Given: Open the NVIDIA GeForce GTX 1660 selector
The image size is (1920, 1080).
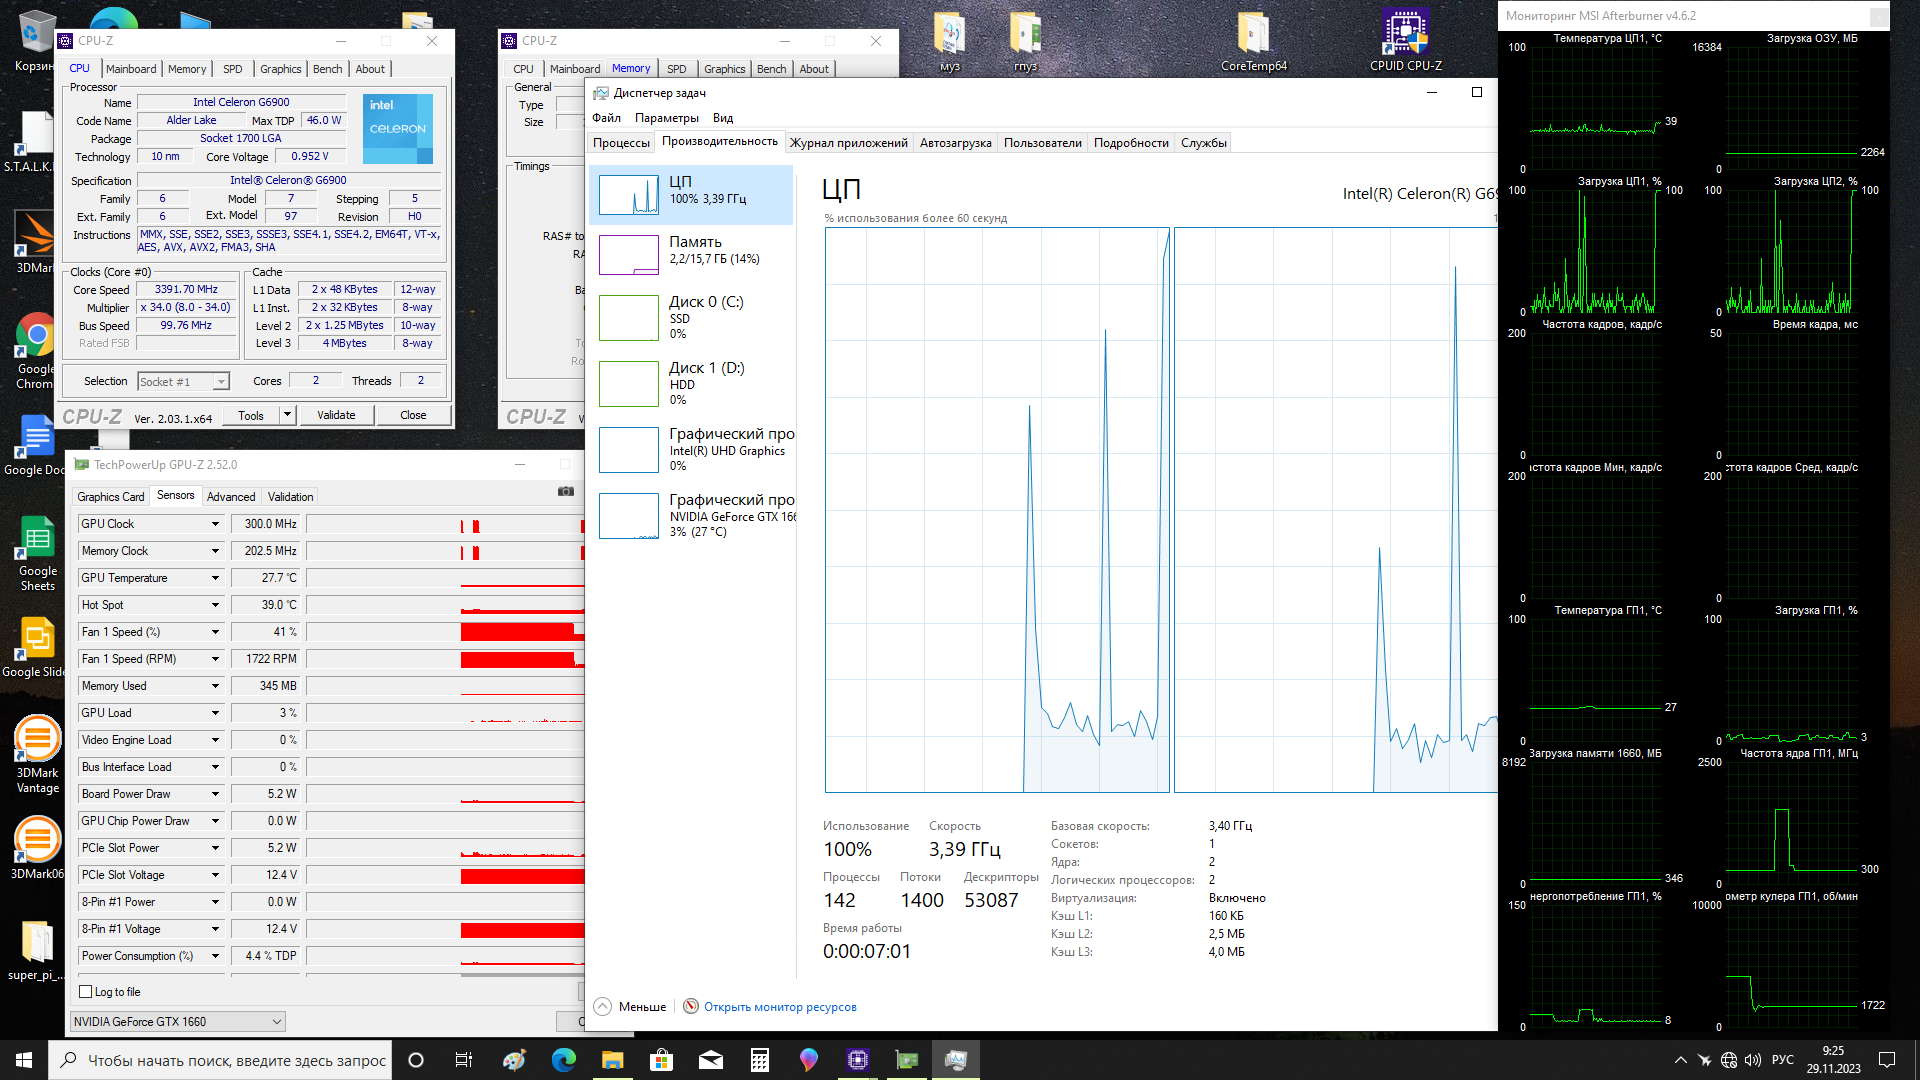Looking at the screenshot, I should [178, 1021].
